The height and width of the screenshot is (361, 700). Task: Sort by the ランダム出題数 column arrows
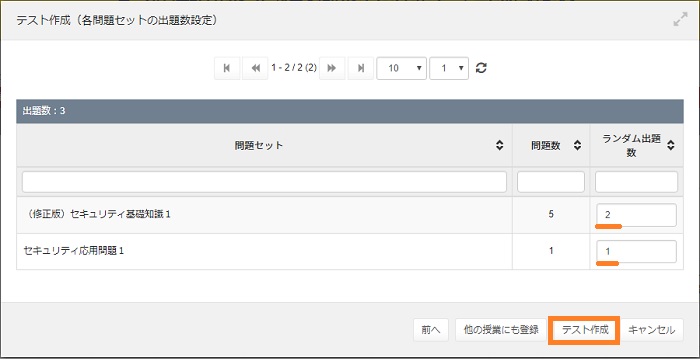coord(671,145)
